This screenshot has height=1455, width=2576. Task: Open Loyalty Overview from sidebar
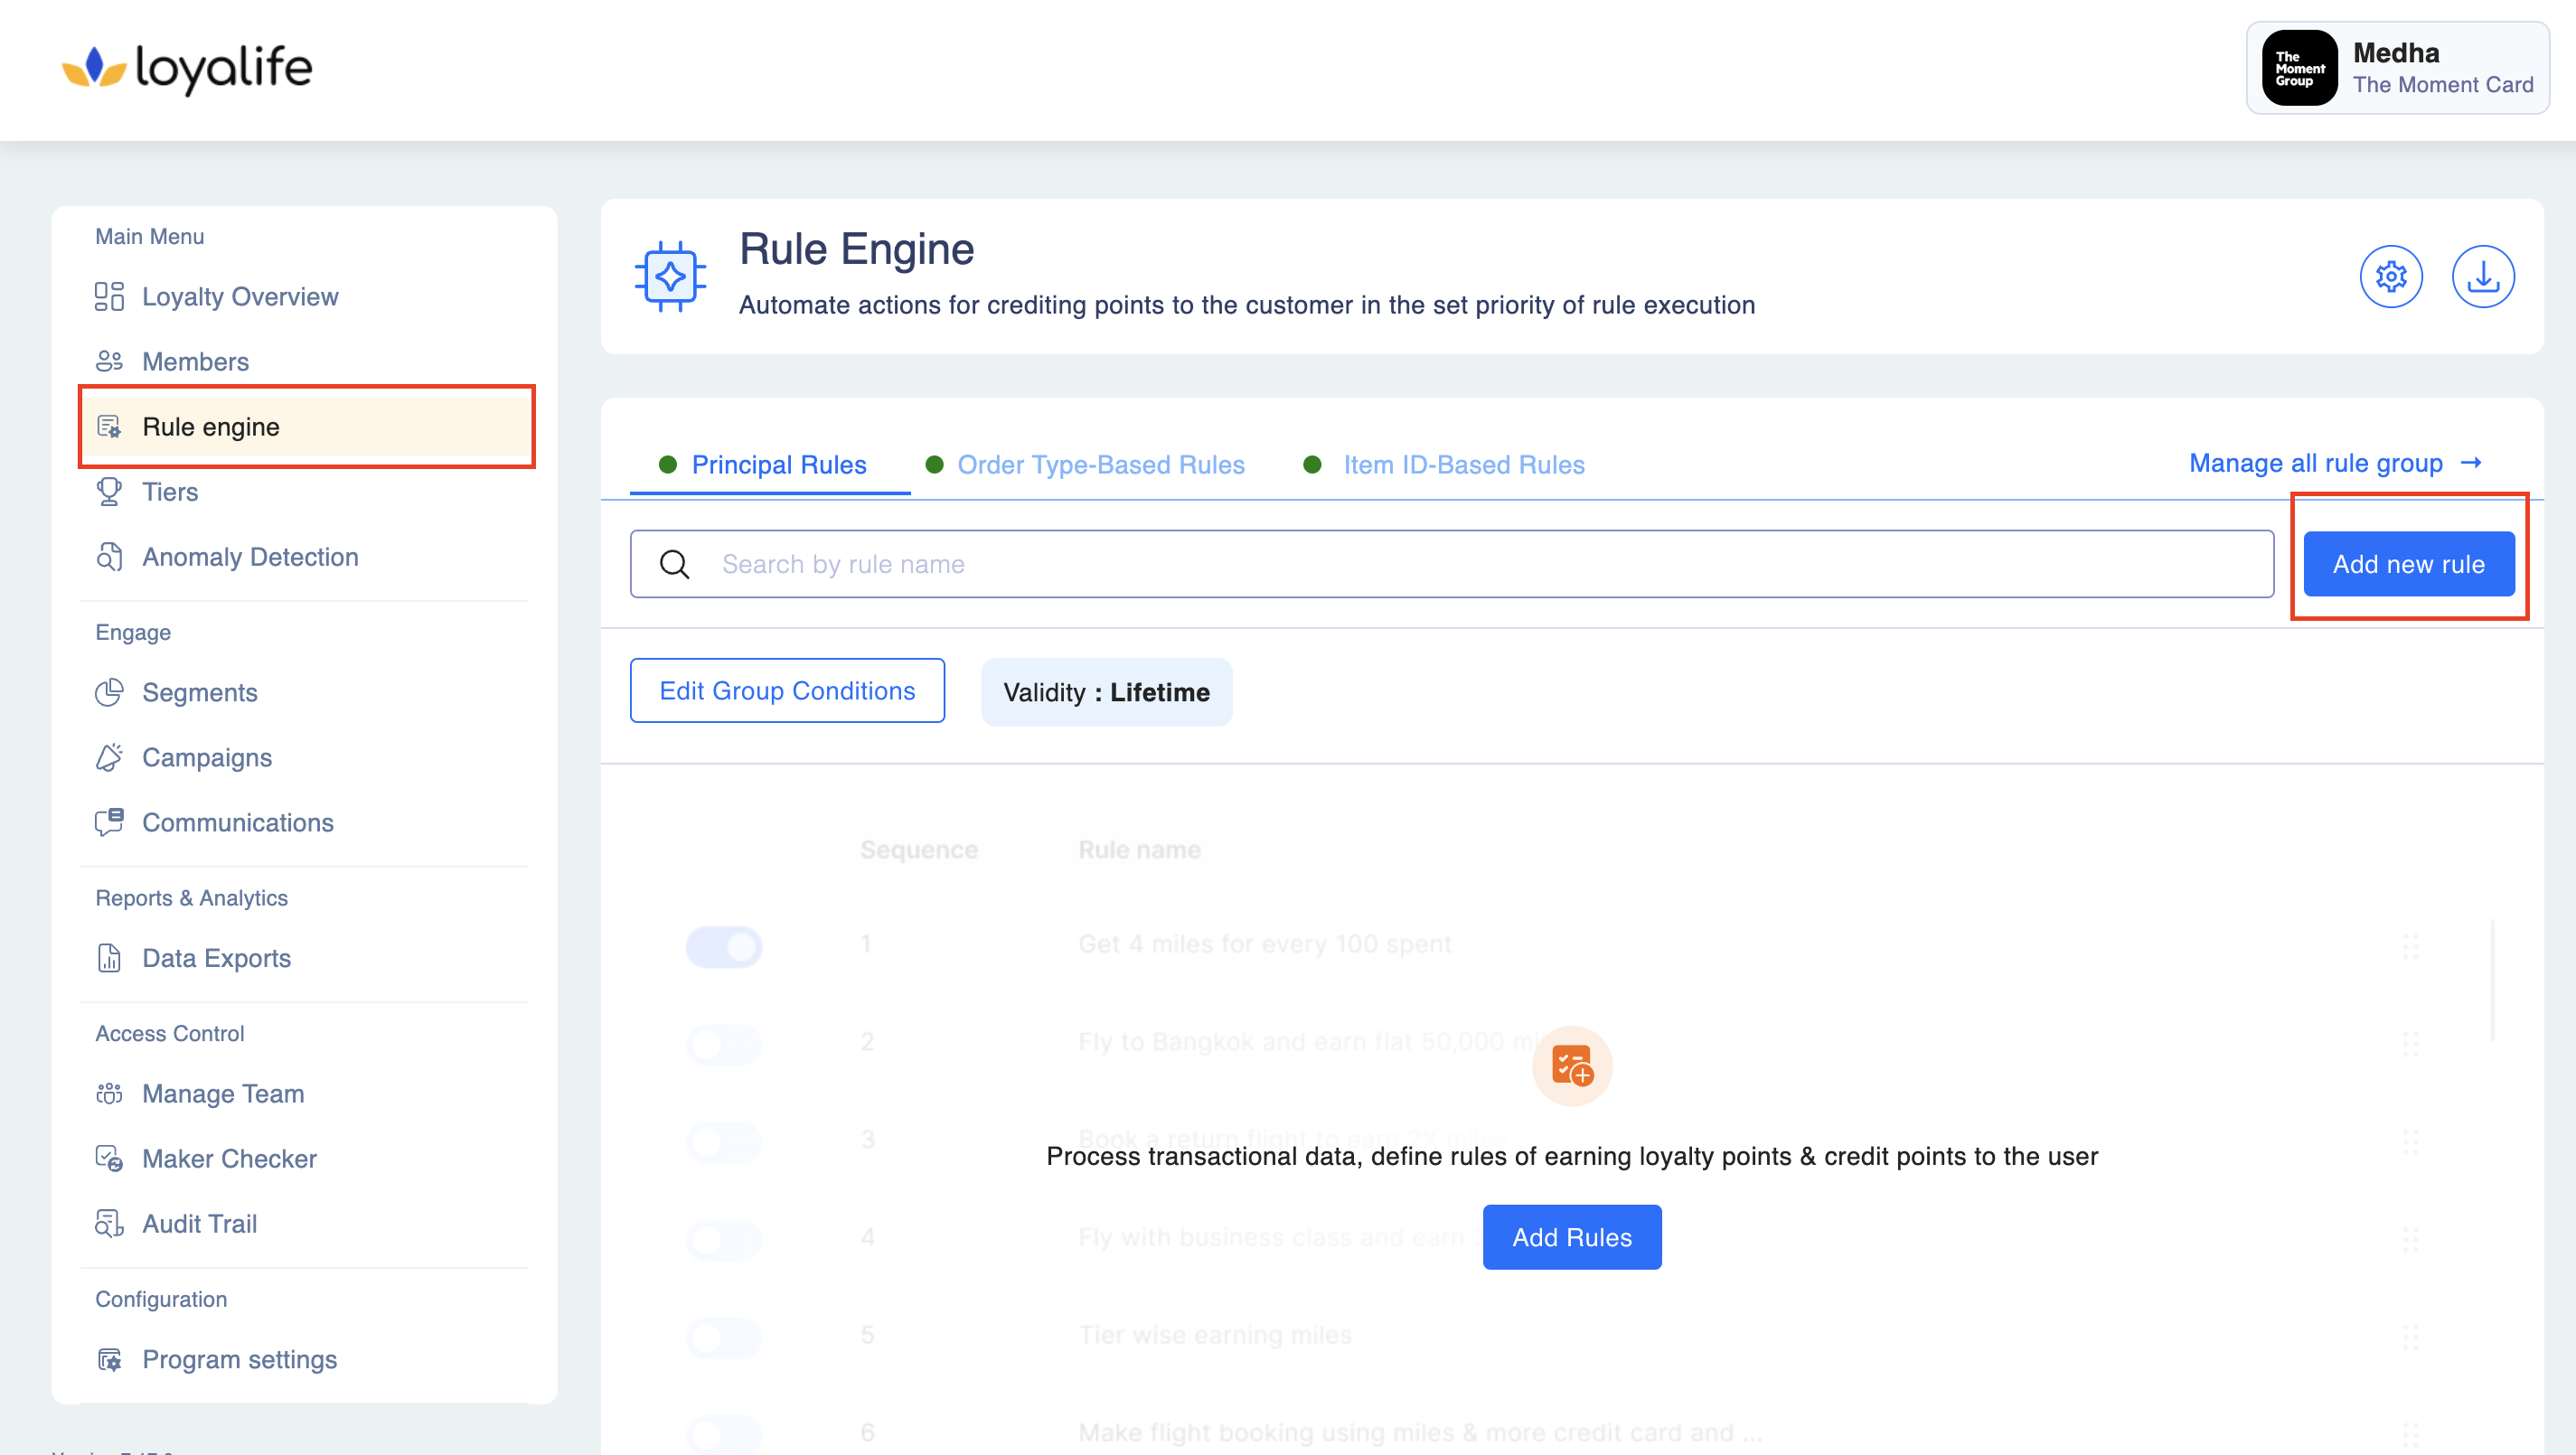coord(240,297)
